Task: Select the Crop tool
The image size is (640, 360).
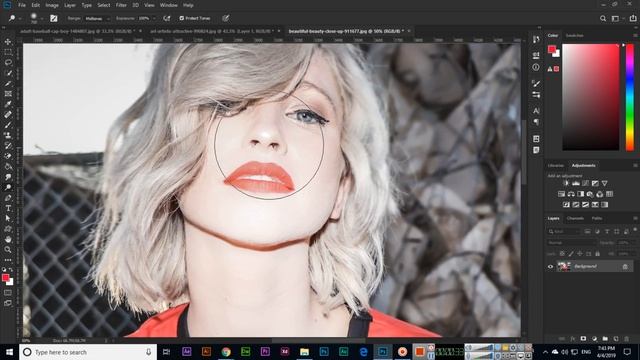Action: pyautogui.click(x=8, y=83)
